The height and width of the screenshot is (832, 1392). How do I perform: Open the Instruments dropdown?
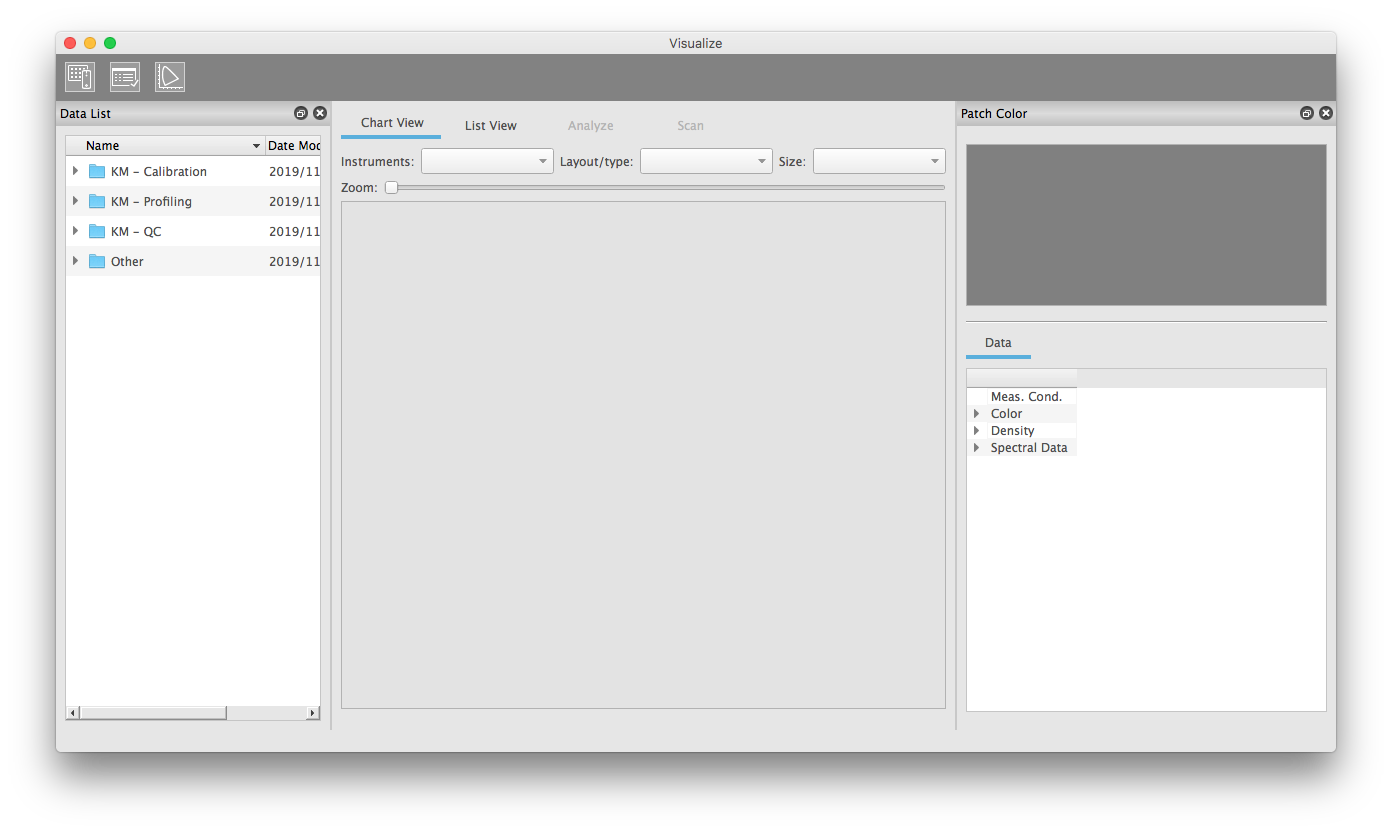(487, 161)
